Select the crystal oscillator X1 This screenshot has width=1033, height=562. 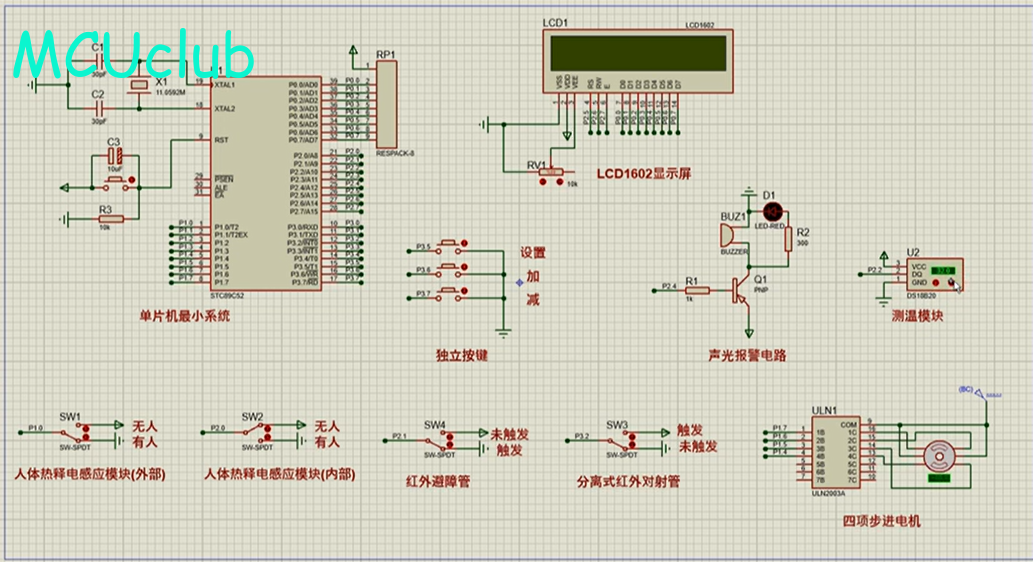pos(138,92)
